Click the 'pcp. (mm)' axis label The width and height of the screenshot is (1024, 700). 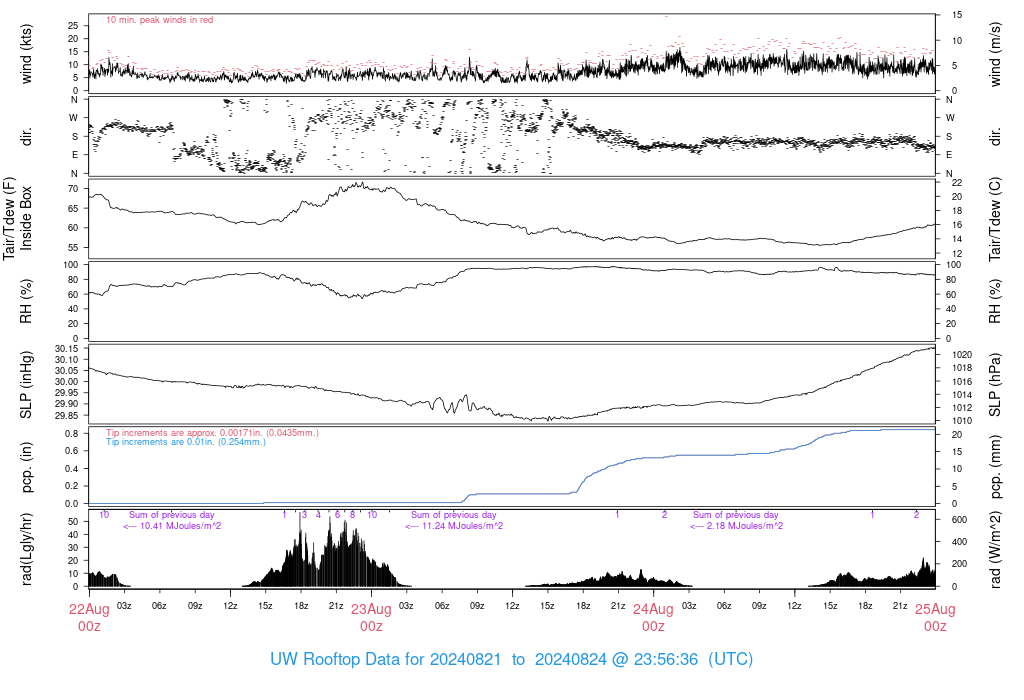point(995,467)
